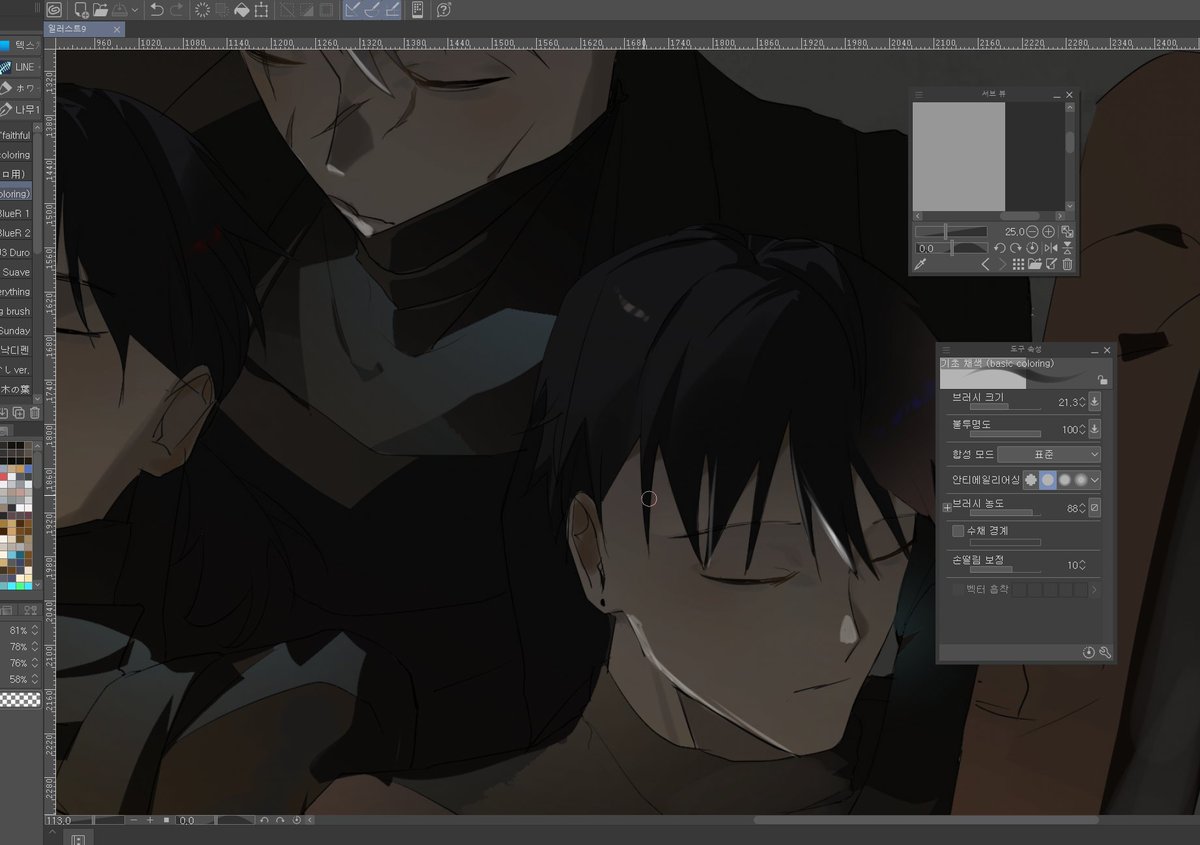
Task: Enable the 수채 경계 checkbox
Action: [x=958, y=531]
